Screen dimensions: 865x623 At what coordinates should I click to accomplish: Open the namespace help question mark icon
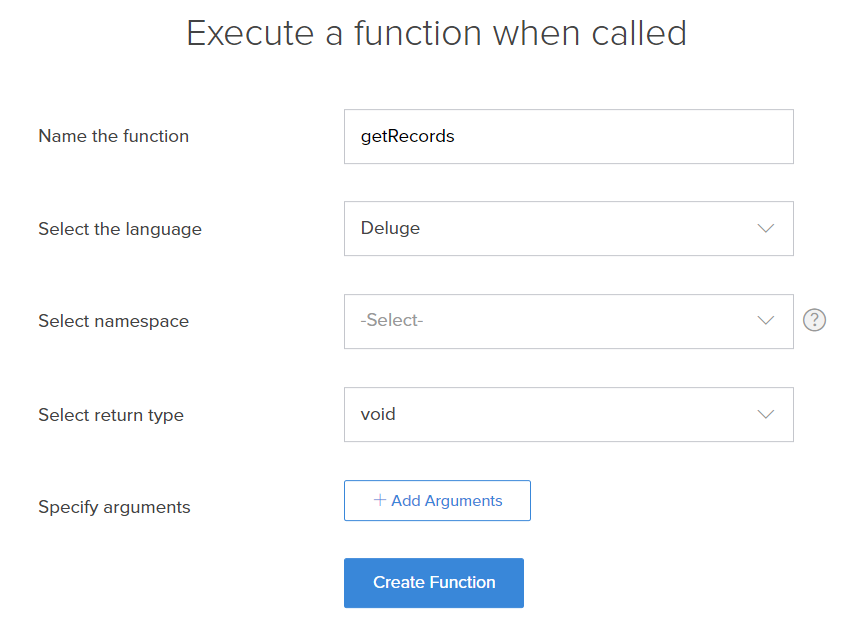pyautogui.click(x=814, y=320)
